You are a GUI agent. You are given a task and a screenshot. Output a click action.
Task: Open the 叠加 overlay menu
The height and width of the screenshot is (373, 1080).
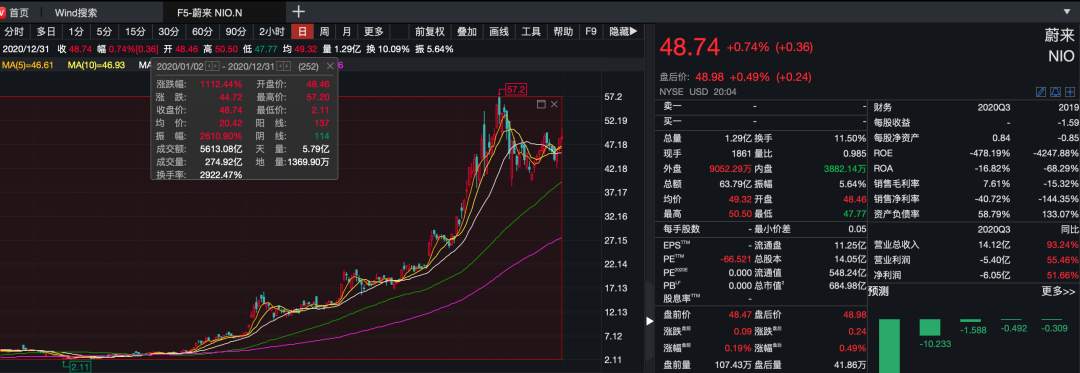467,32
